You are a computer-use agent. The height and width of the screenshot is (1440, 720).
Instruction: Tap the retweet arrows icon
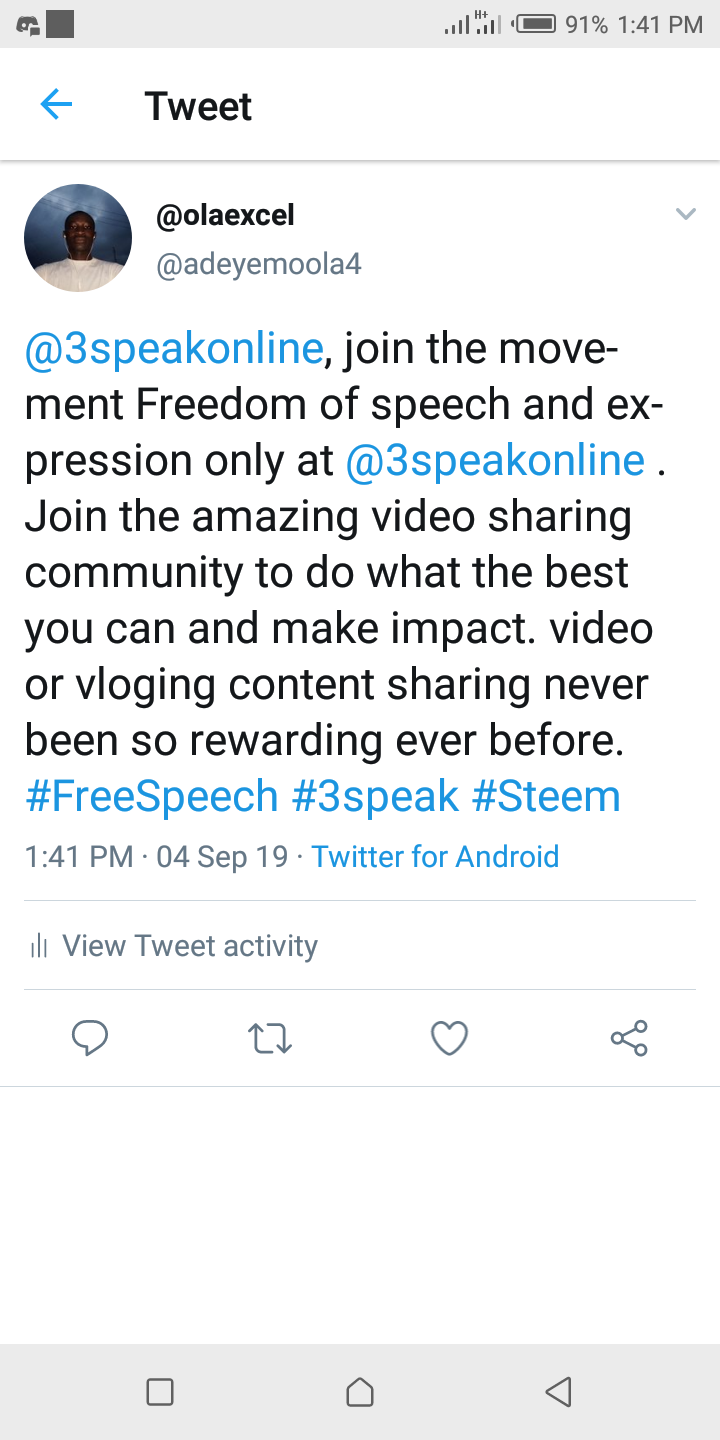(269, 1039)
